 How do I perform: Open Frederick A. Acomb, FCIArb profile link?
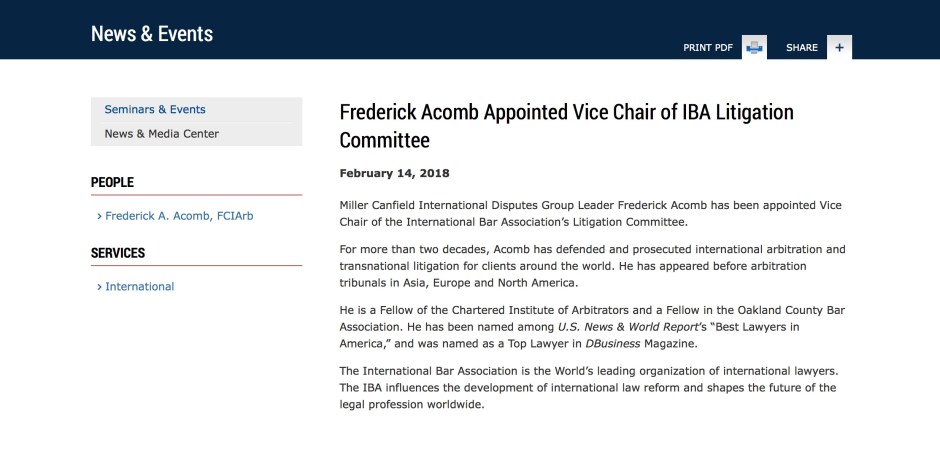click(179, 216)
